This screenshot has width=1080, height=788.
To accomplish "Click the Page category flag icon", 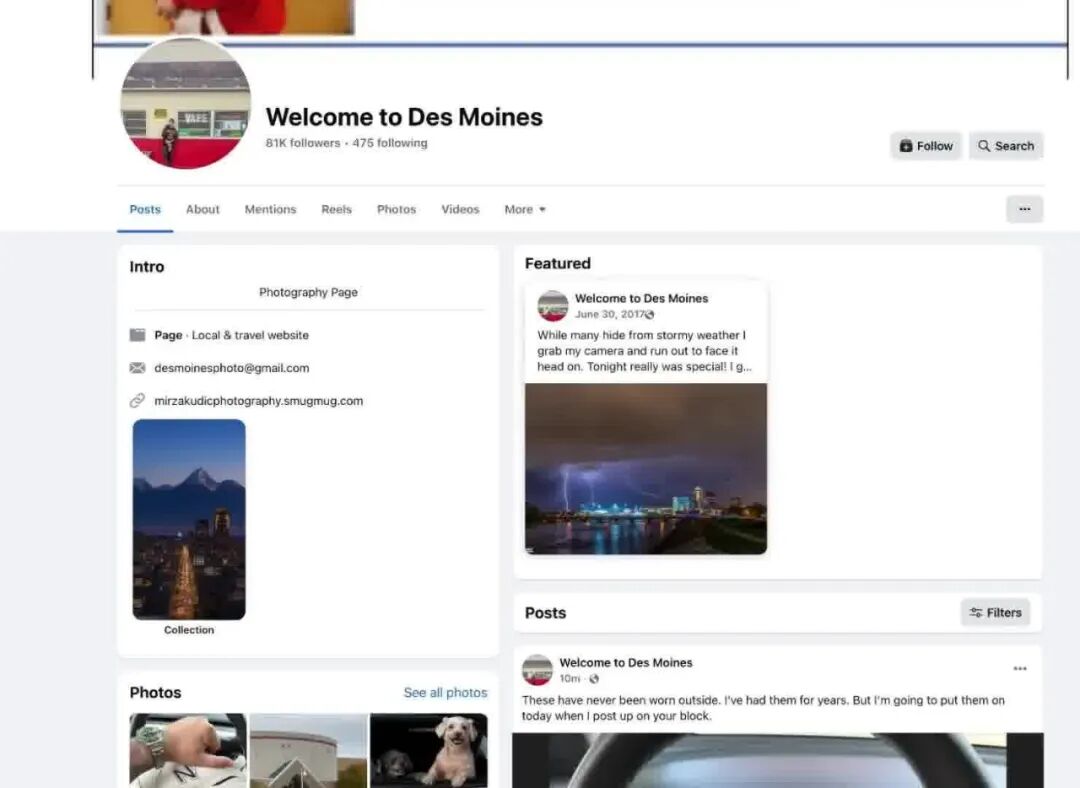I will [138, 335].
